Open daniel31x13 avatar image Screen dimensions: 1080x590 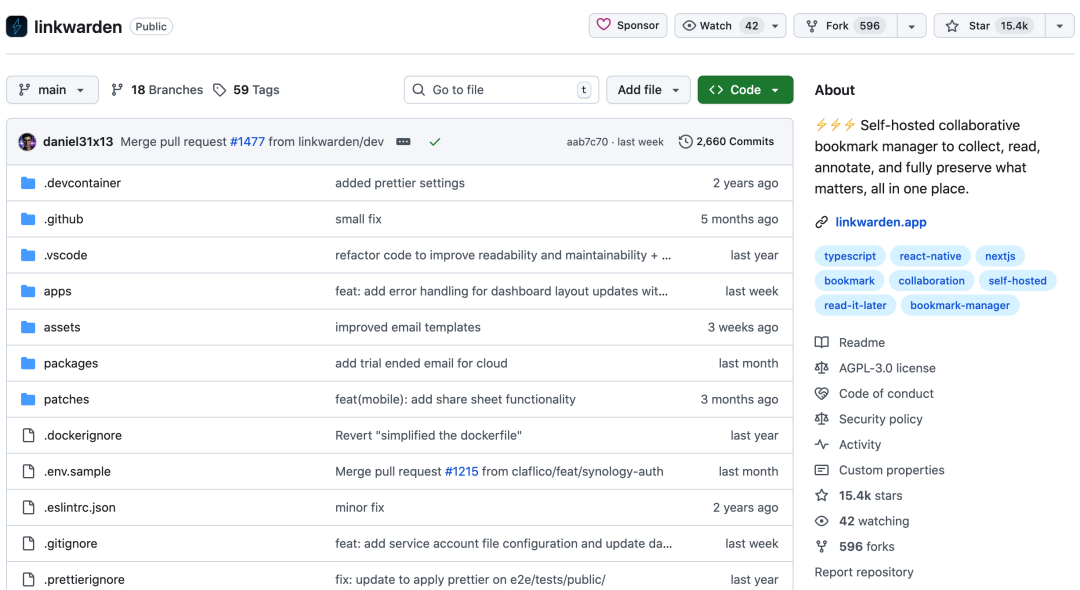[27, 142]
